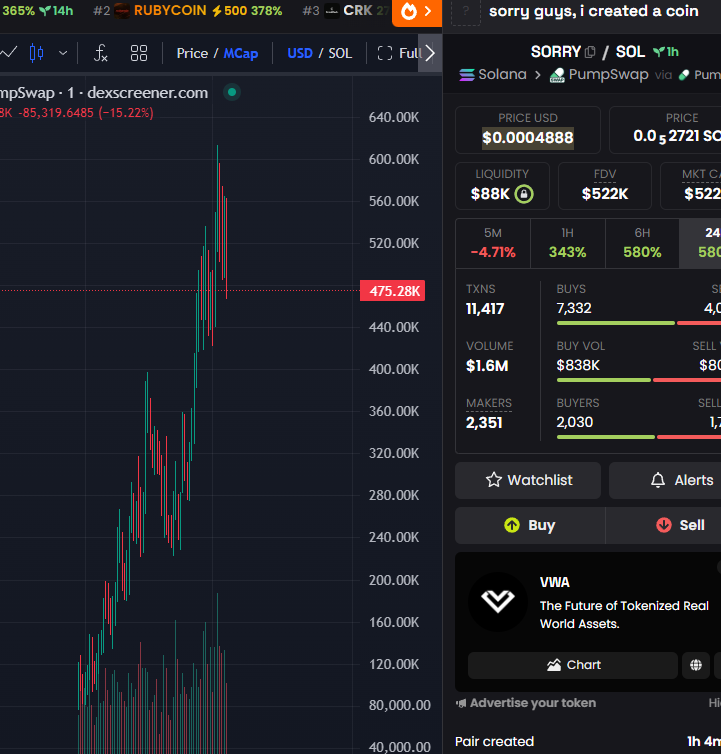Click the VOLUME value $1.6M
This screenshot has width=721, height=754.
coord(487,366)
